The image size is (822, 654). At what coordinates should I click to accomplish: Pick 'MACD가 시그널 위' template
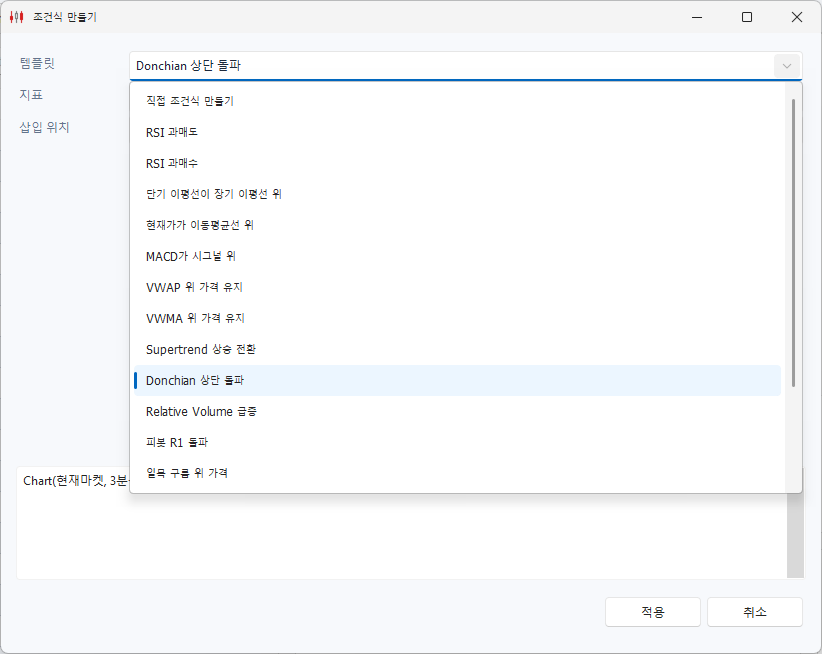tap(457, 256)
